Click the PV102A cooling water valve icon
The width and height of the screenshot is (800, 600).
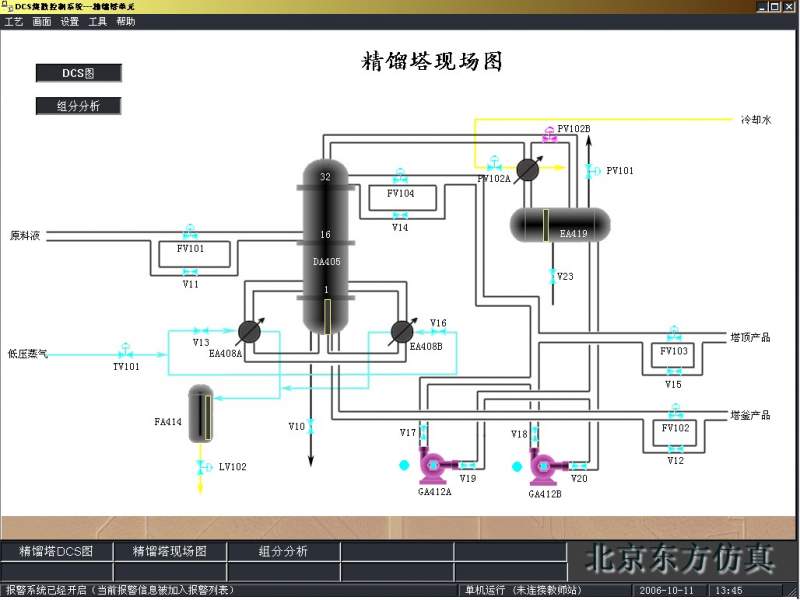coord(494,163)
